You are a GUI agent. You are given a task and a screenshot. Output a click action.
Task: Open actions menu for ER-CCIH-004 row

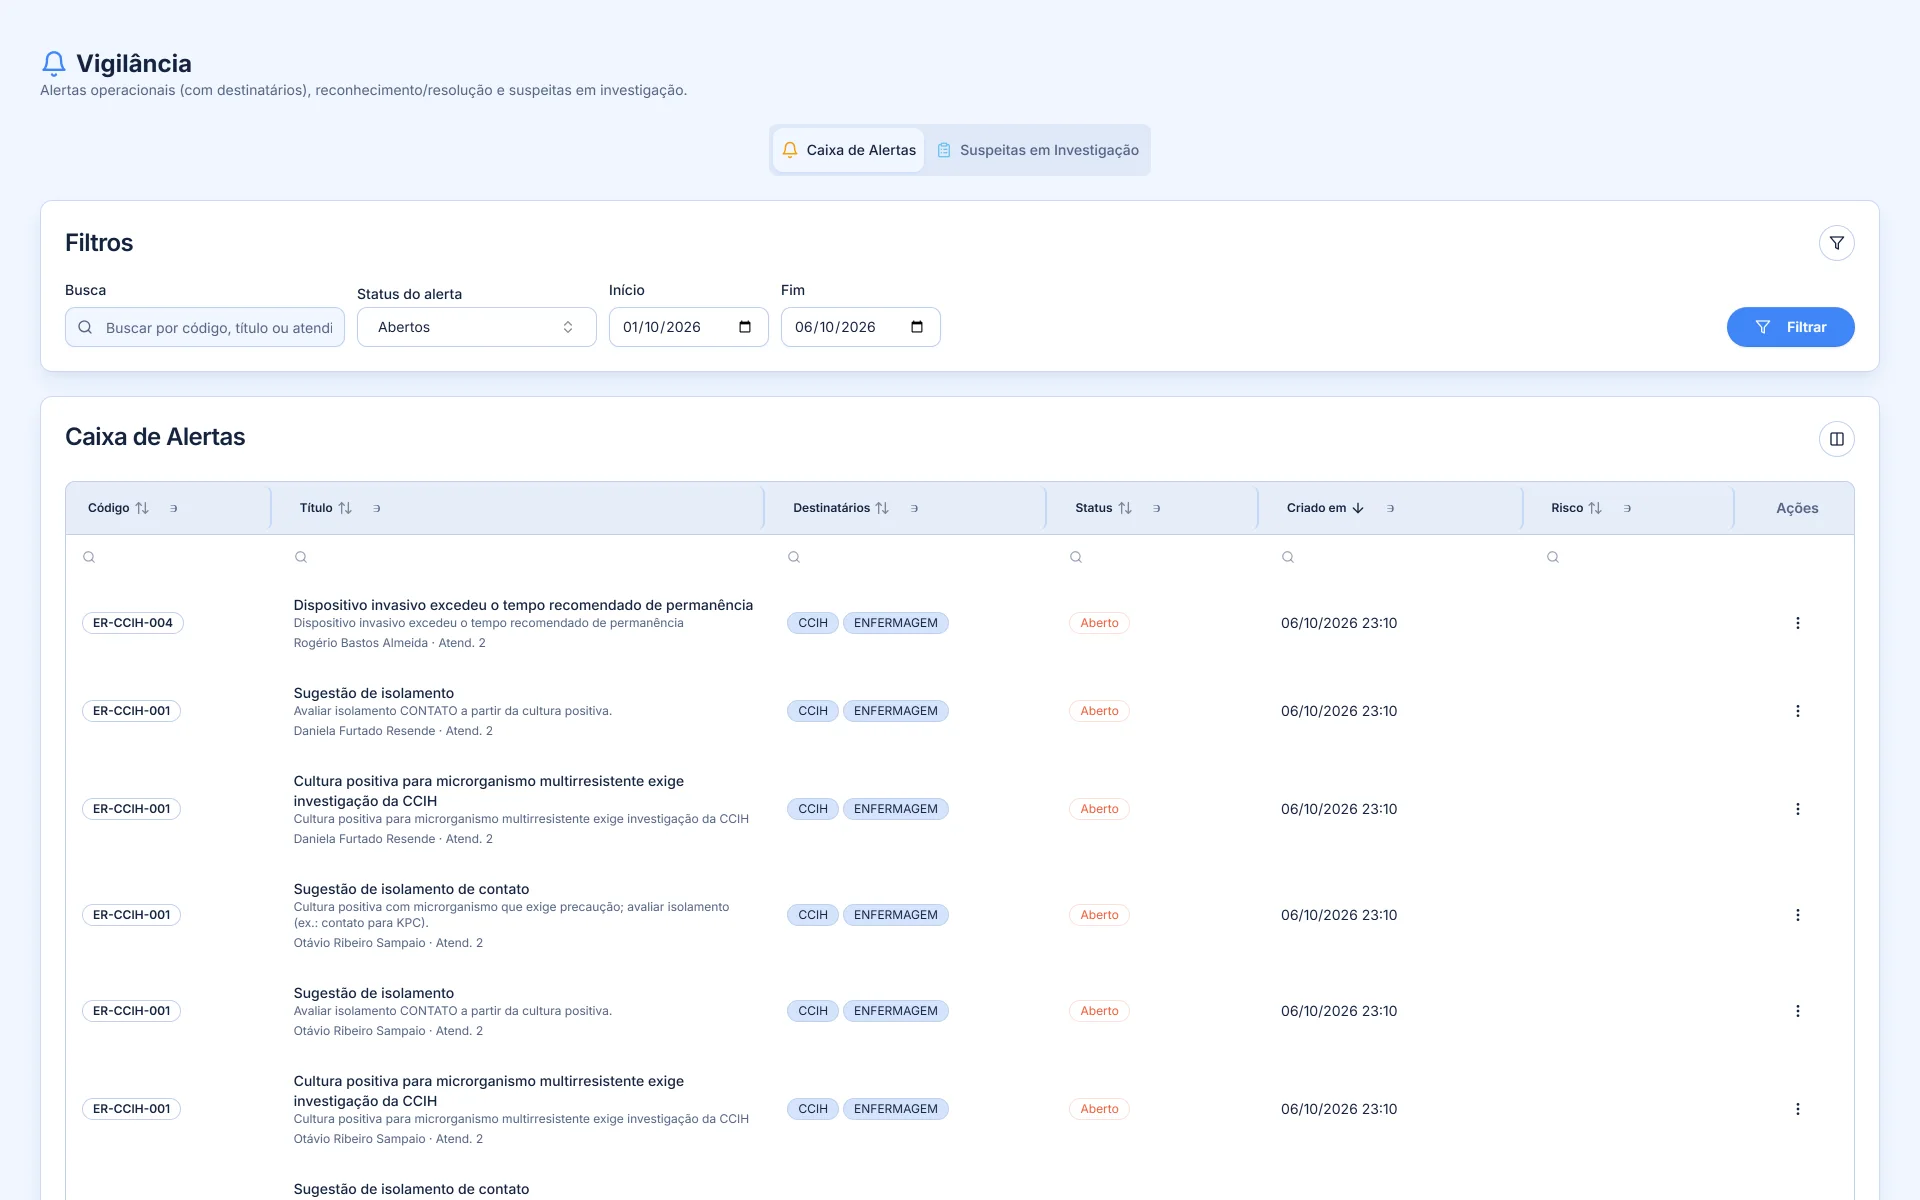[x=1797, y=623]
